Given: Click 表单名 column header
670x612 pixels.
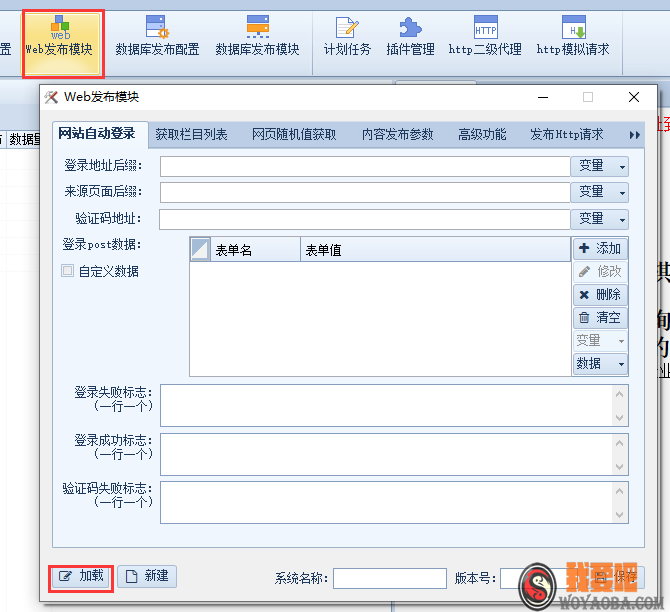Looking at the screenshot, I should 256,250.
